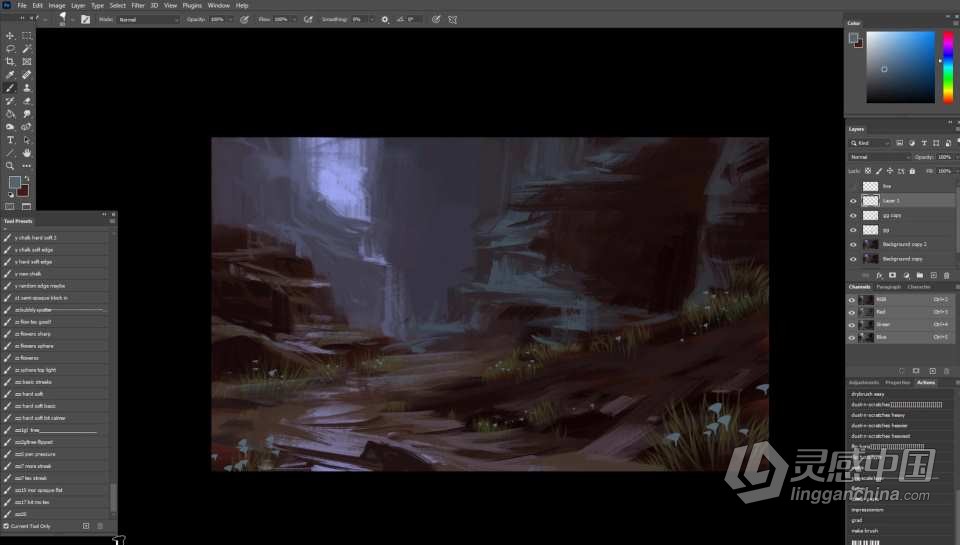The image size is (960, 545).
Task: Click the foreground color swatch
Action: coord(14,182)
